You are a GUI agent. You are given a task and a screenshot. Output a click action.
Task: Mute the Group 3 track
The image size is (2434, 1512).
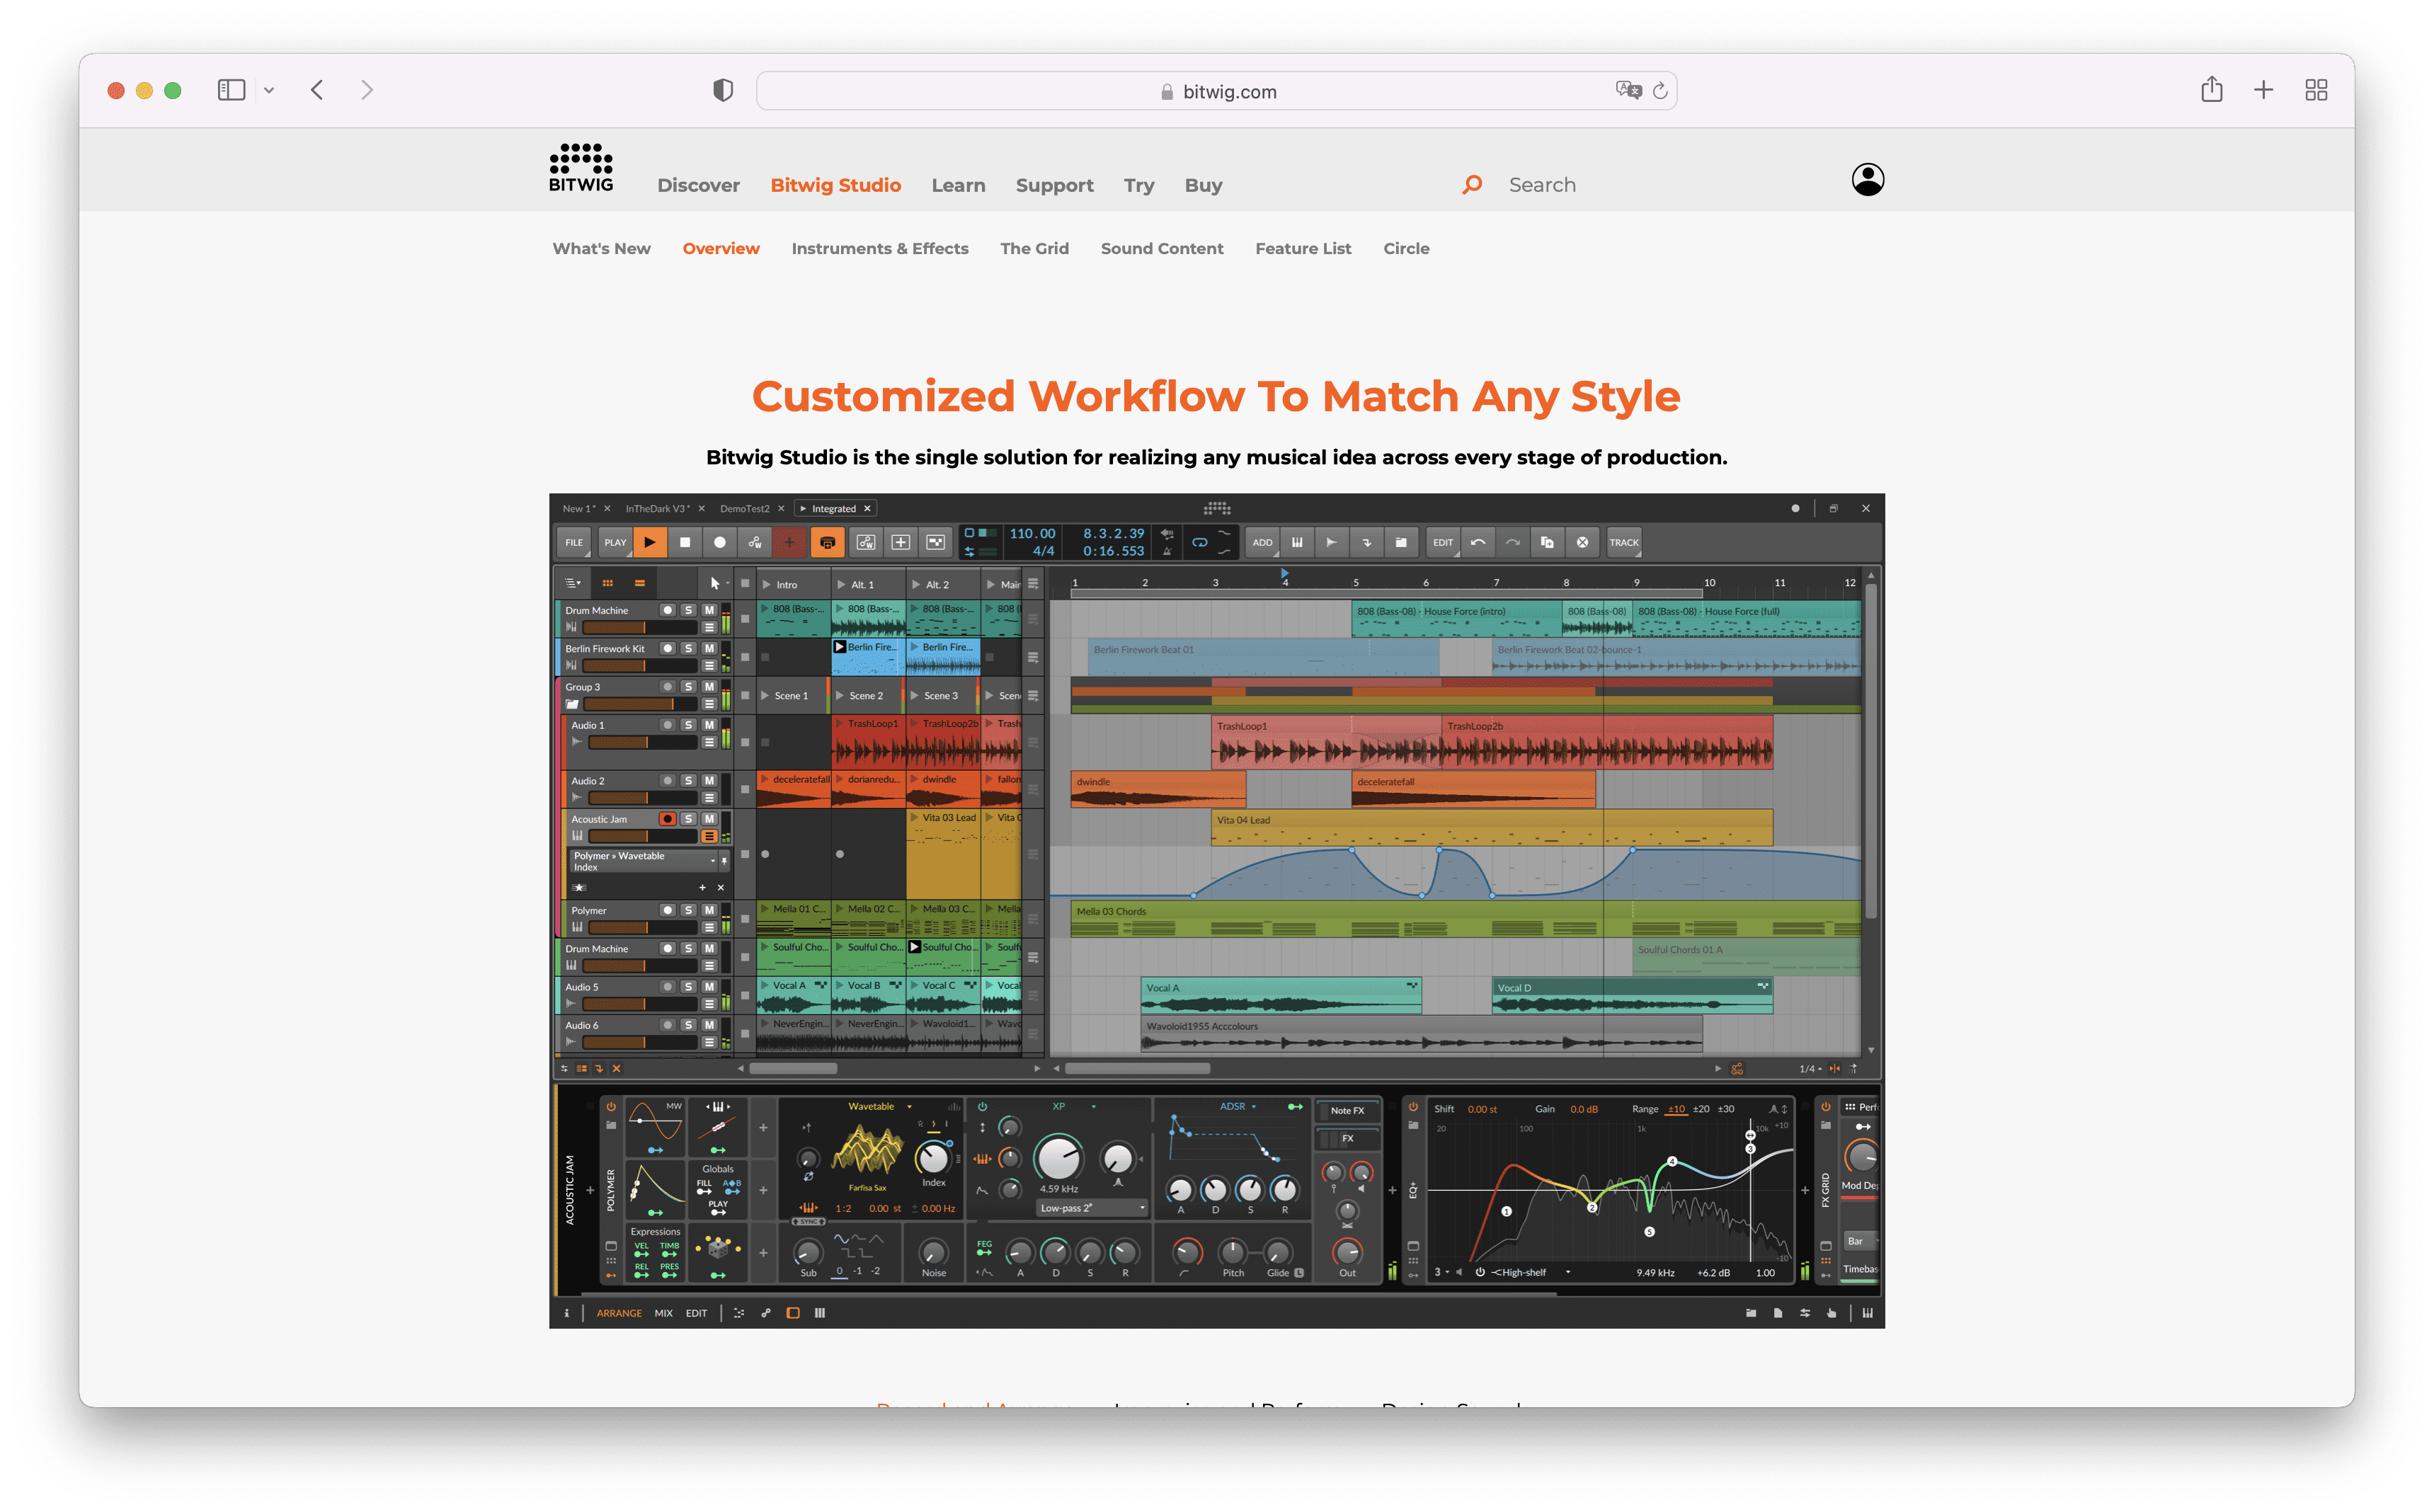(x=709, y=687)
